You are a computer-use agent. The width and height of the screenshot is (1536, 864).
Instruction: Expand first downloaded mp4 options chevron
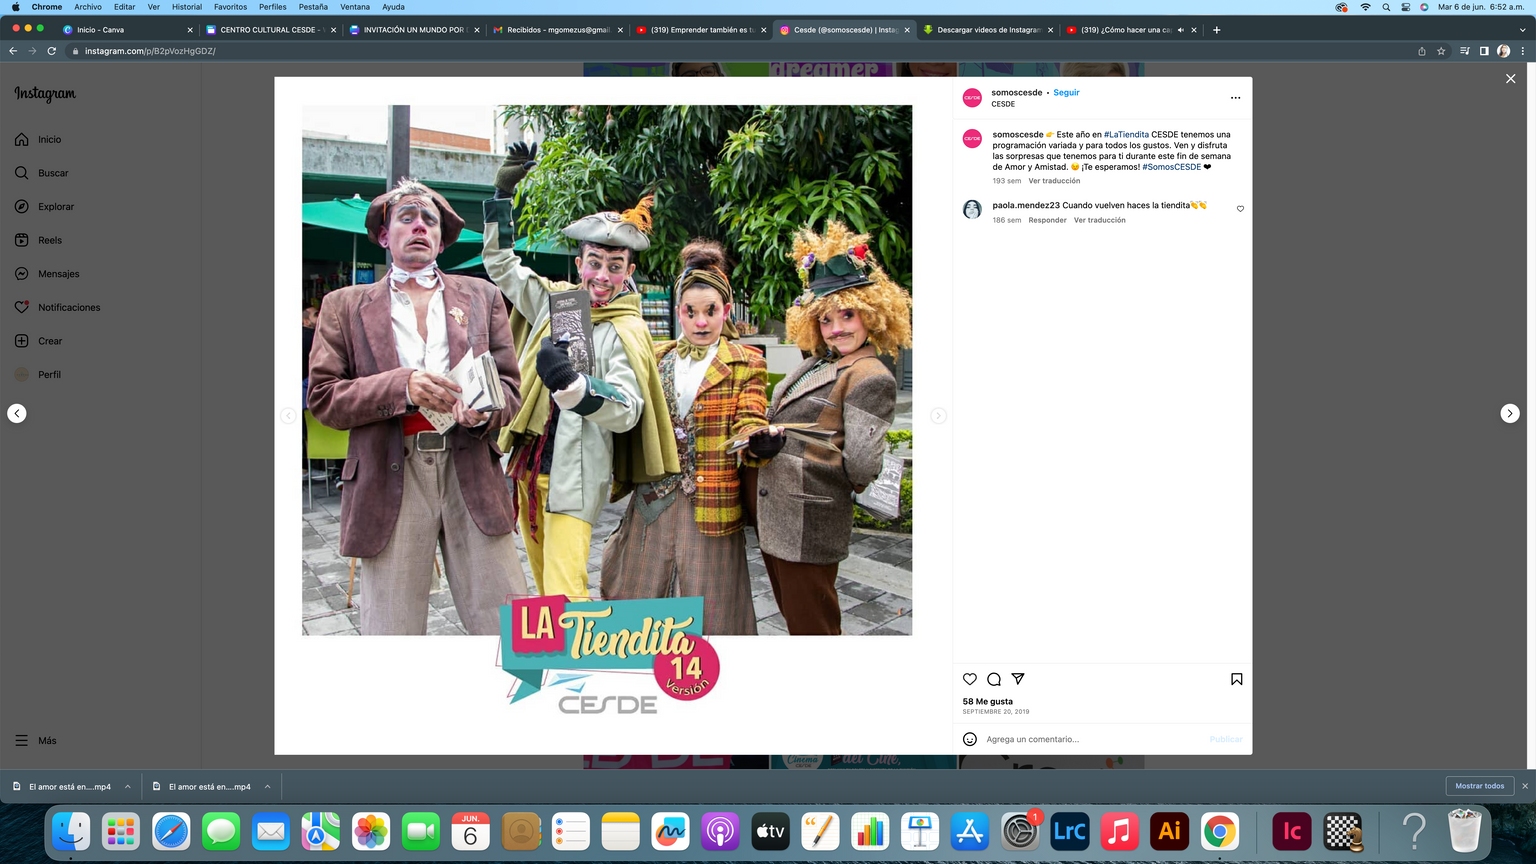click(x=128, y=787)
